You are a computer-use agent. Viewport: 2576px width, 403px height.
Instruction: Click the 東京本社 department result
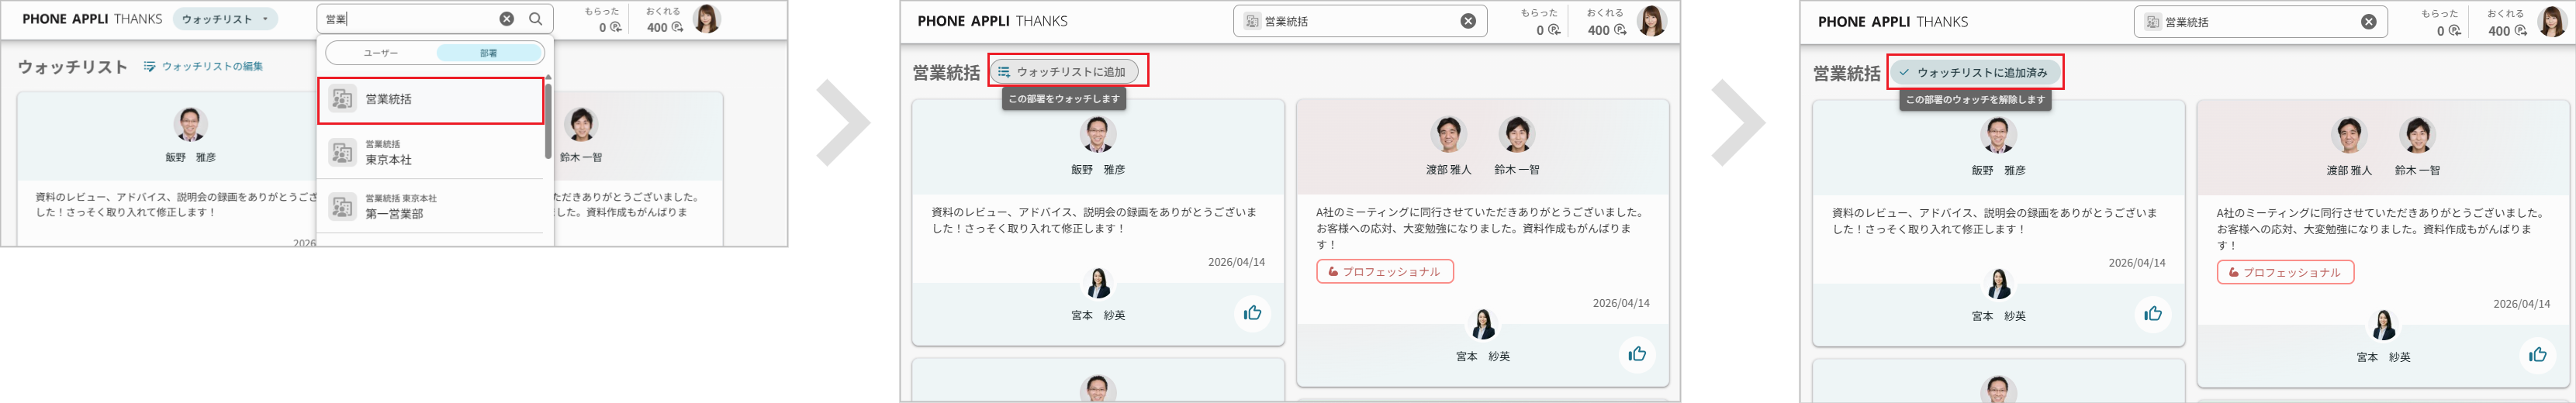tap(431, 153)
